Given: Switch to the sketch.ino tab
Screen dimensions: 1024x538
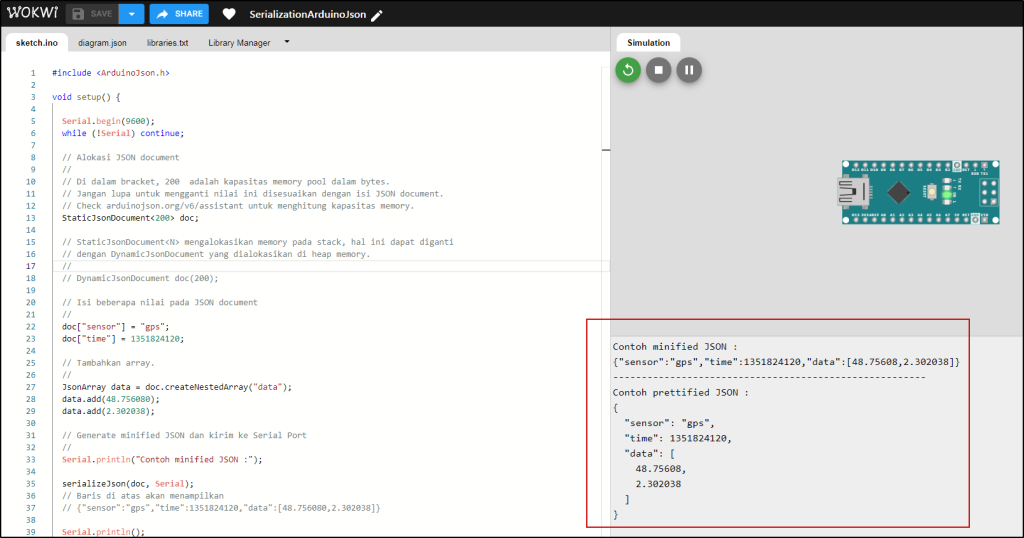Looking at the screenshot, I should (37, 43).
